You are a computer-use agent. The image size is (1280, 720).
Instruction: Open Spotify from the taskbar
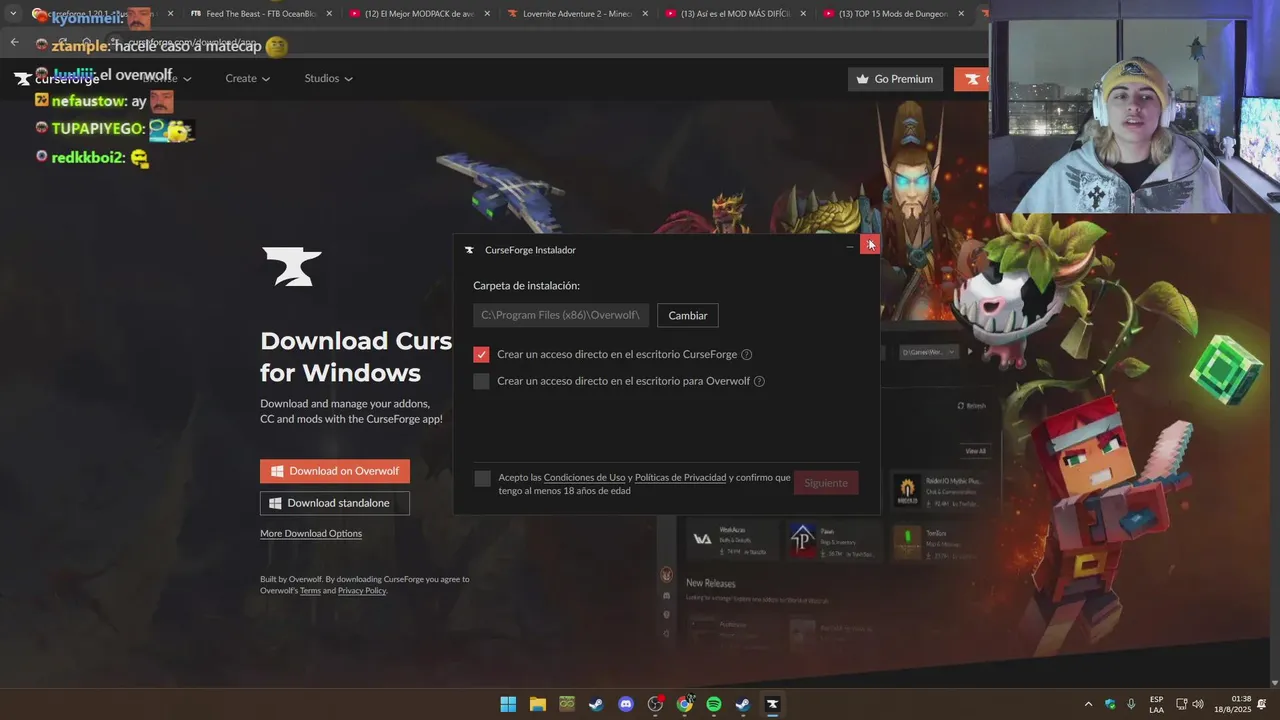[x=714, y=704]
